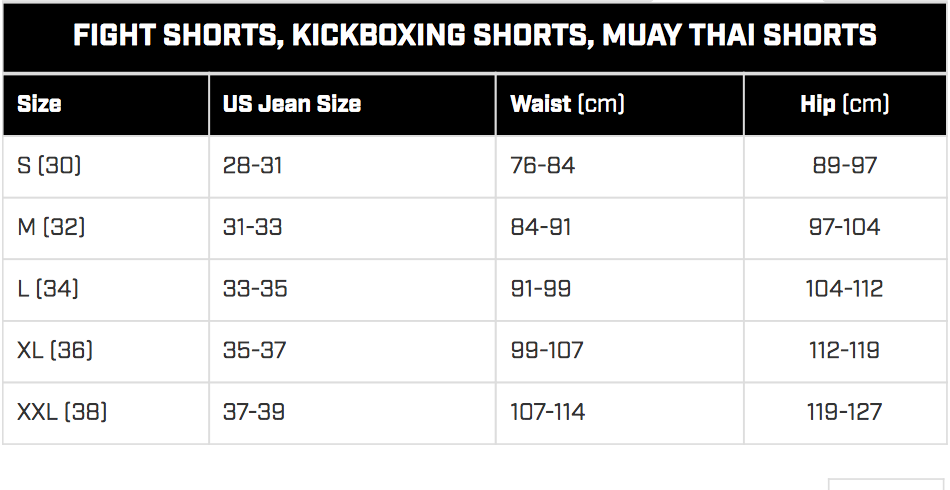Click the 33-35 jean size cell
Screen dimensions: 950x490
(x=352, y=290)
